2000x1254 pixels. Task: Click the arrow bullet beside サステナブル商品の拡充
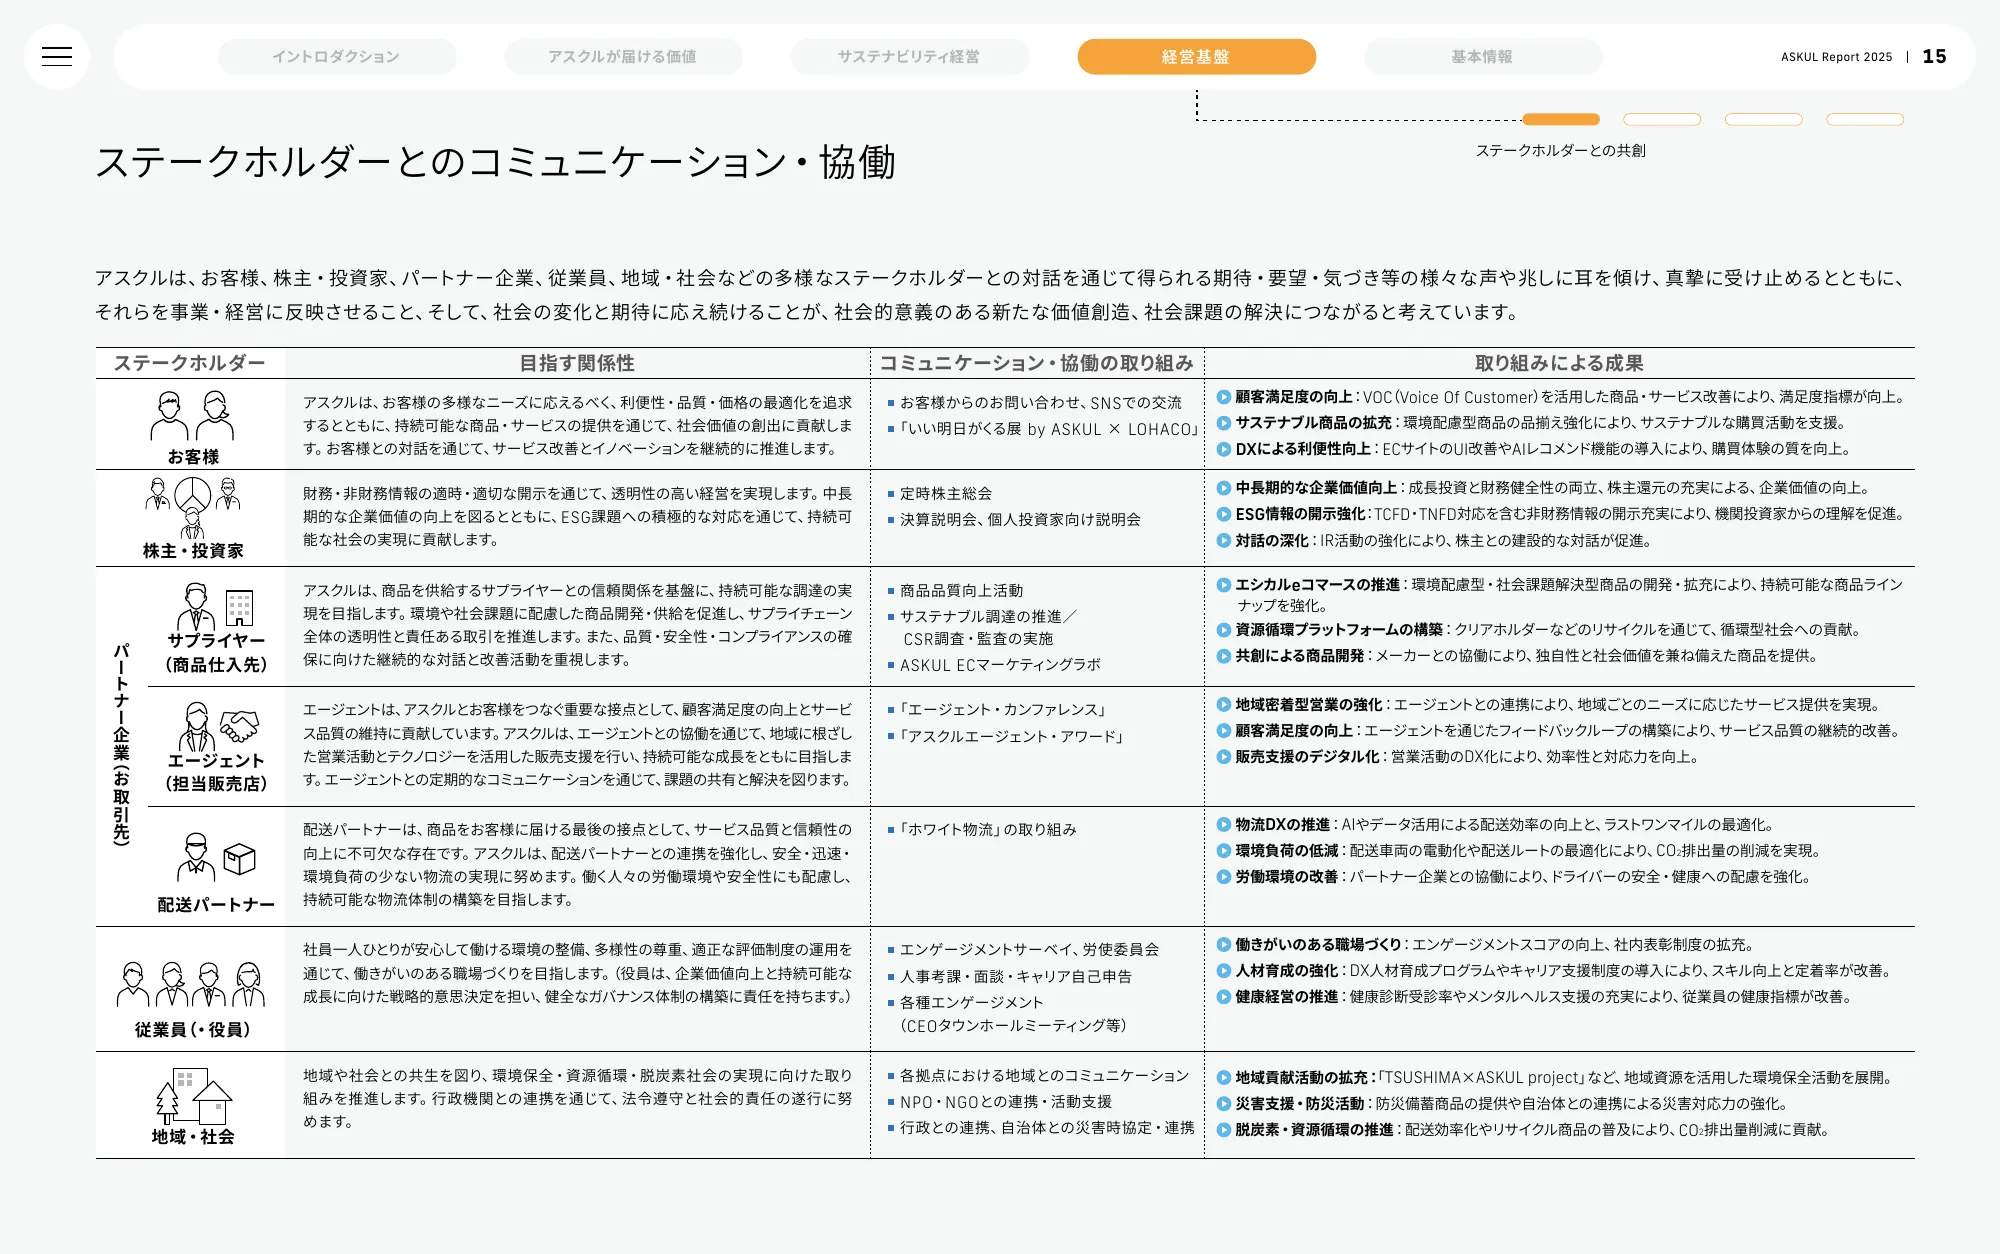pos(1224,423)
